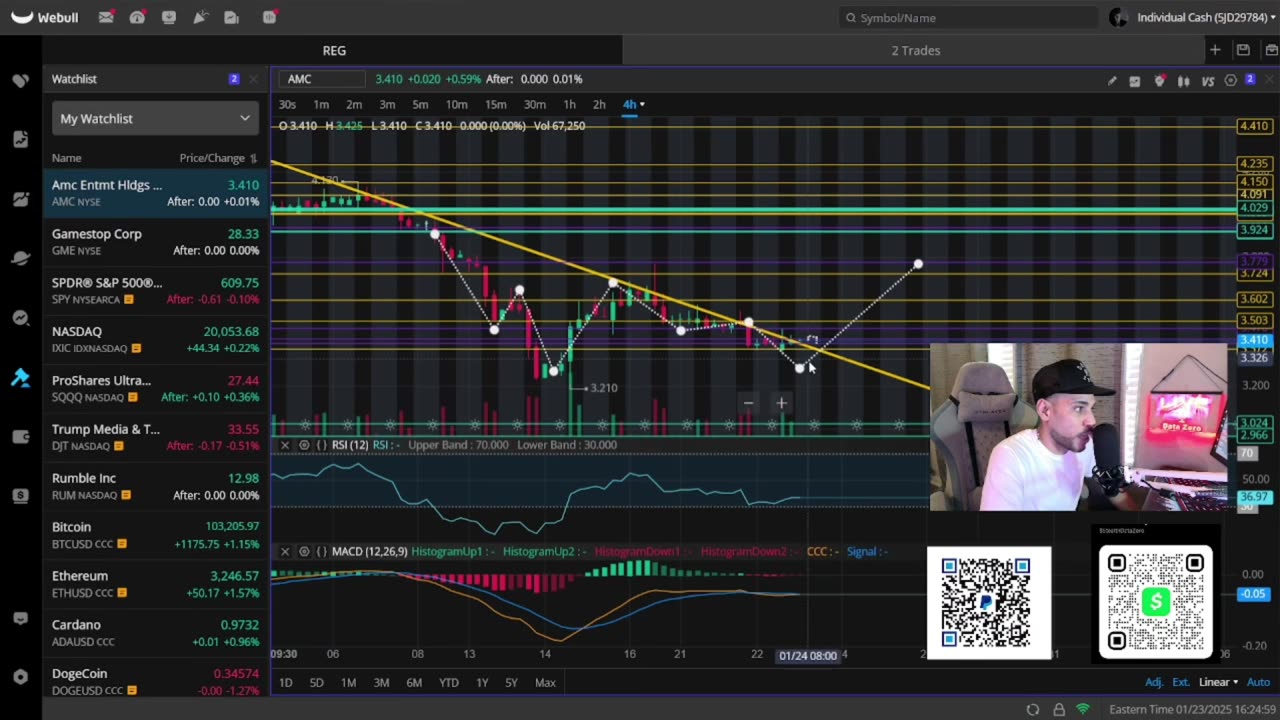Open the gauge dashboard icon in top bar

137,17
